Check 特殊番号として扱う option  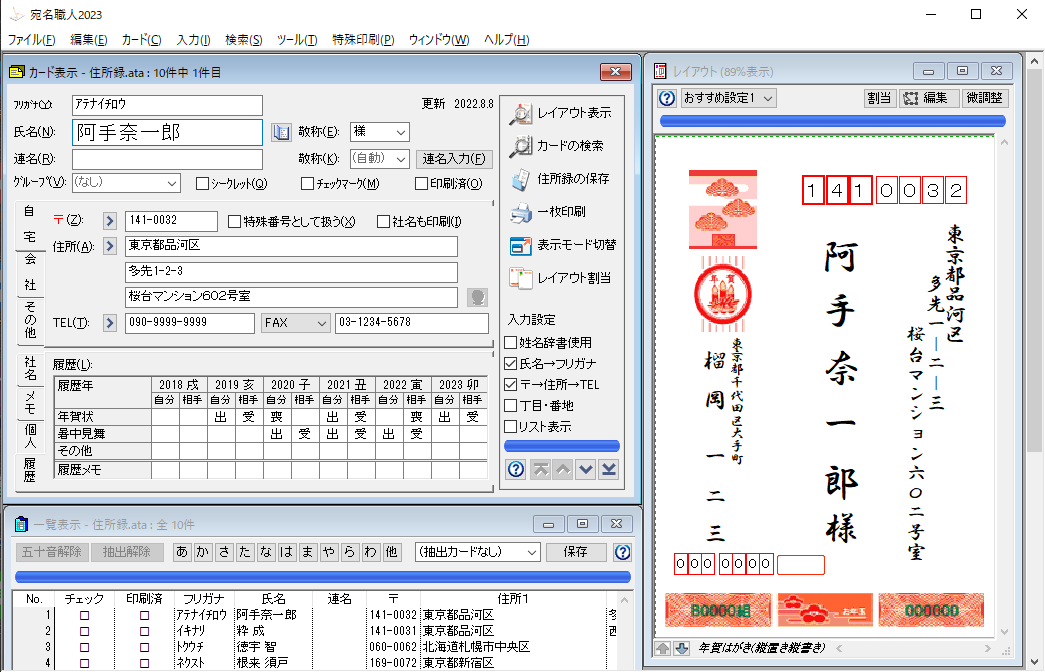[235, 221]
